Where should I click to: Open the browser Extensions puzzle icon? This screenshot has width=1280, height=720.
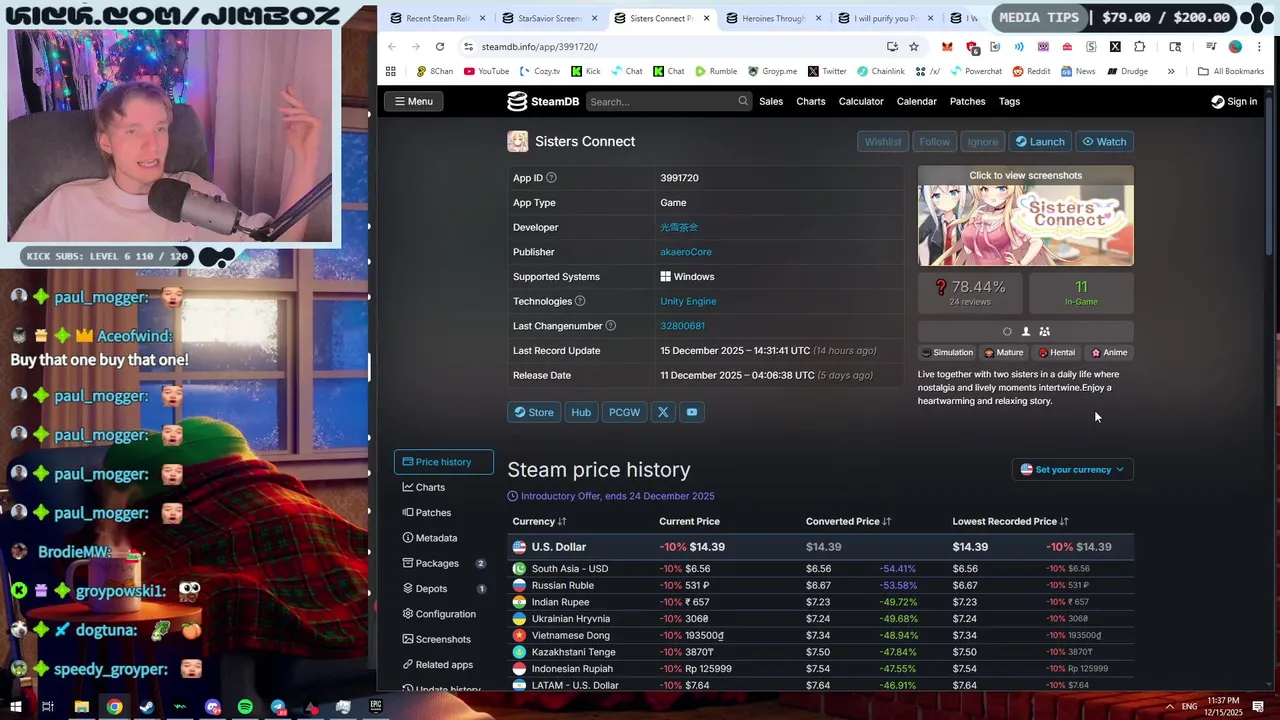coord(1140,47)
